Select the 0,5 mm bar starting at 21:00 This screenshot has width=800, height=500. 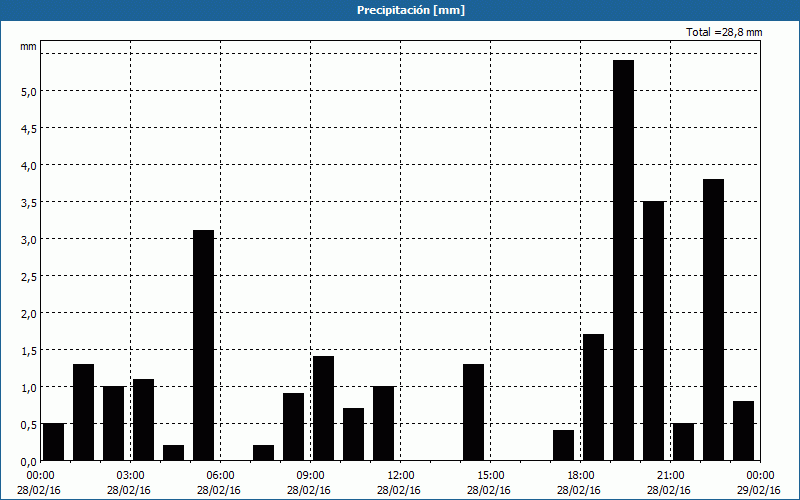pyautogui.click(x=683, y=442)
